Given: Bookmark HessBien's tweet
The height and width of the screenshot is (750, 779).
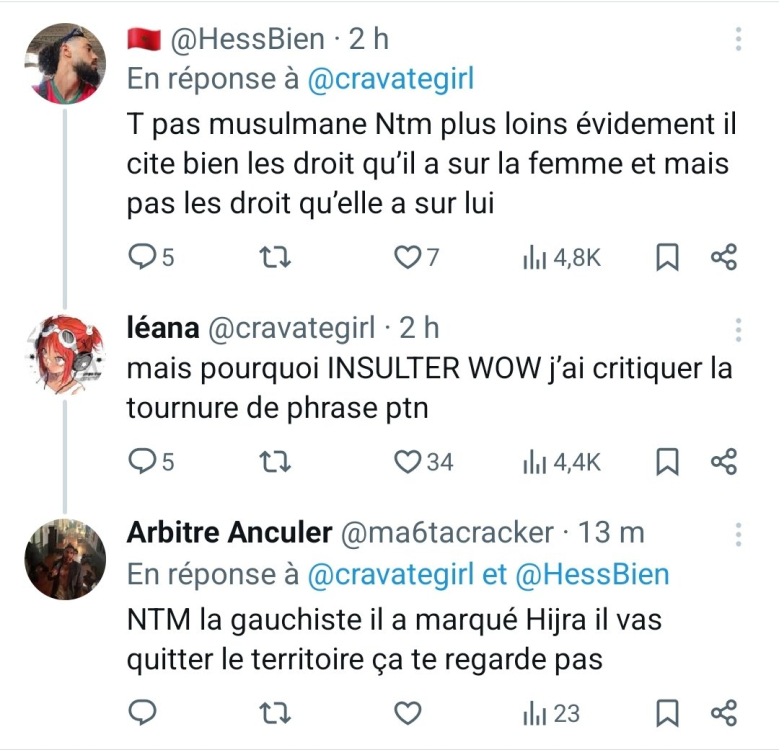Looking at the screenshot, I should pos(667,258).
